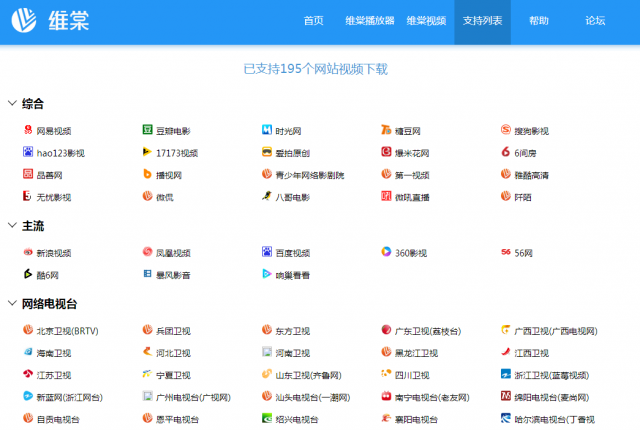The height and width of the screenshot is (430, 640).
Task: Click the 网易视频 site icon
Action: [28, 130]
